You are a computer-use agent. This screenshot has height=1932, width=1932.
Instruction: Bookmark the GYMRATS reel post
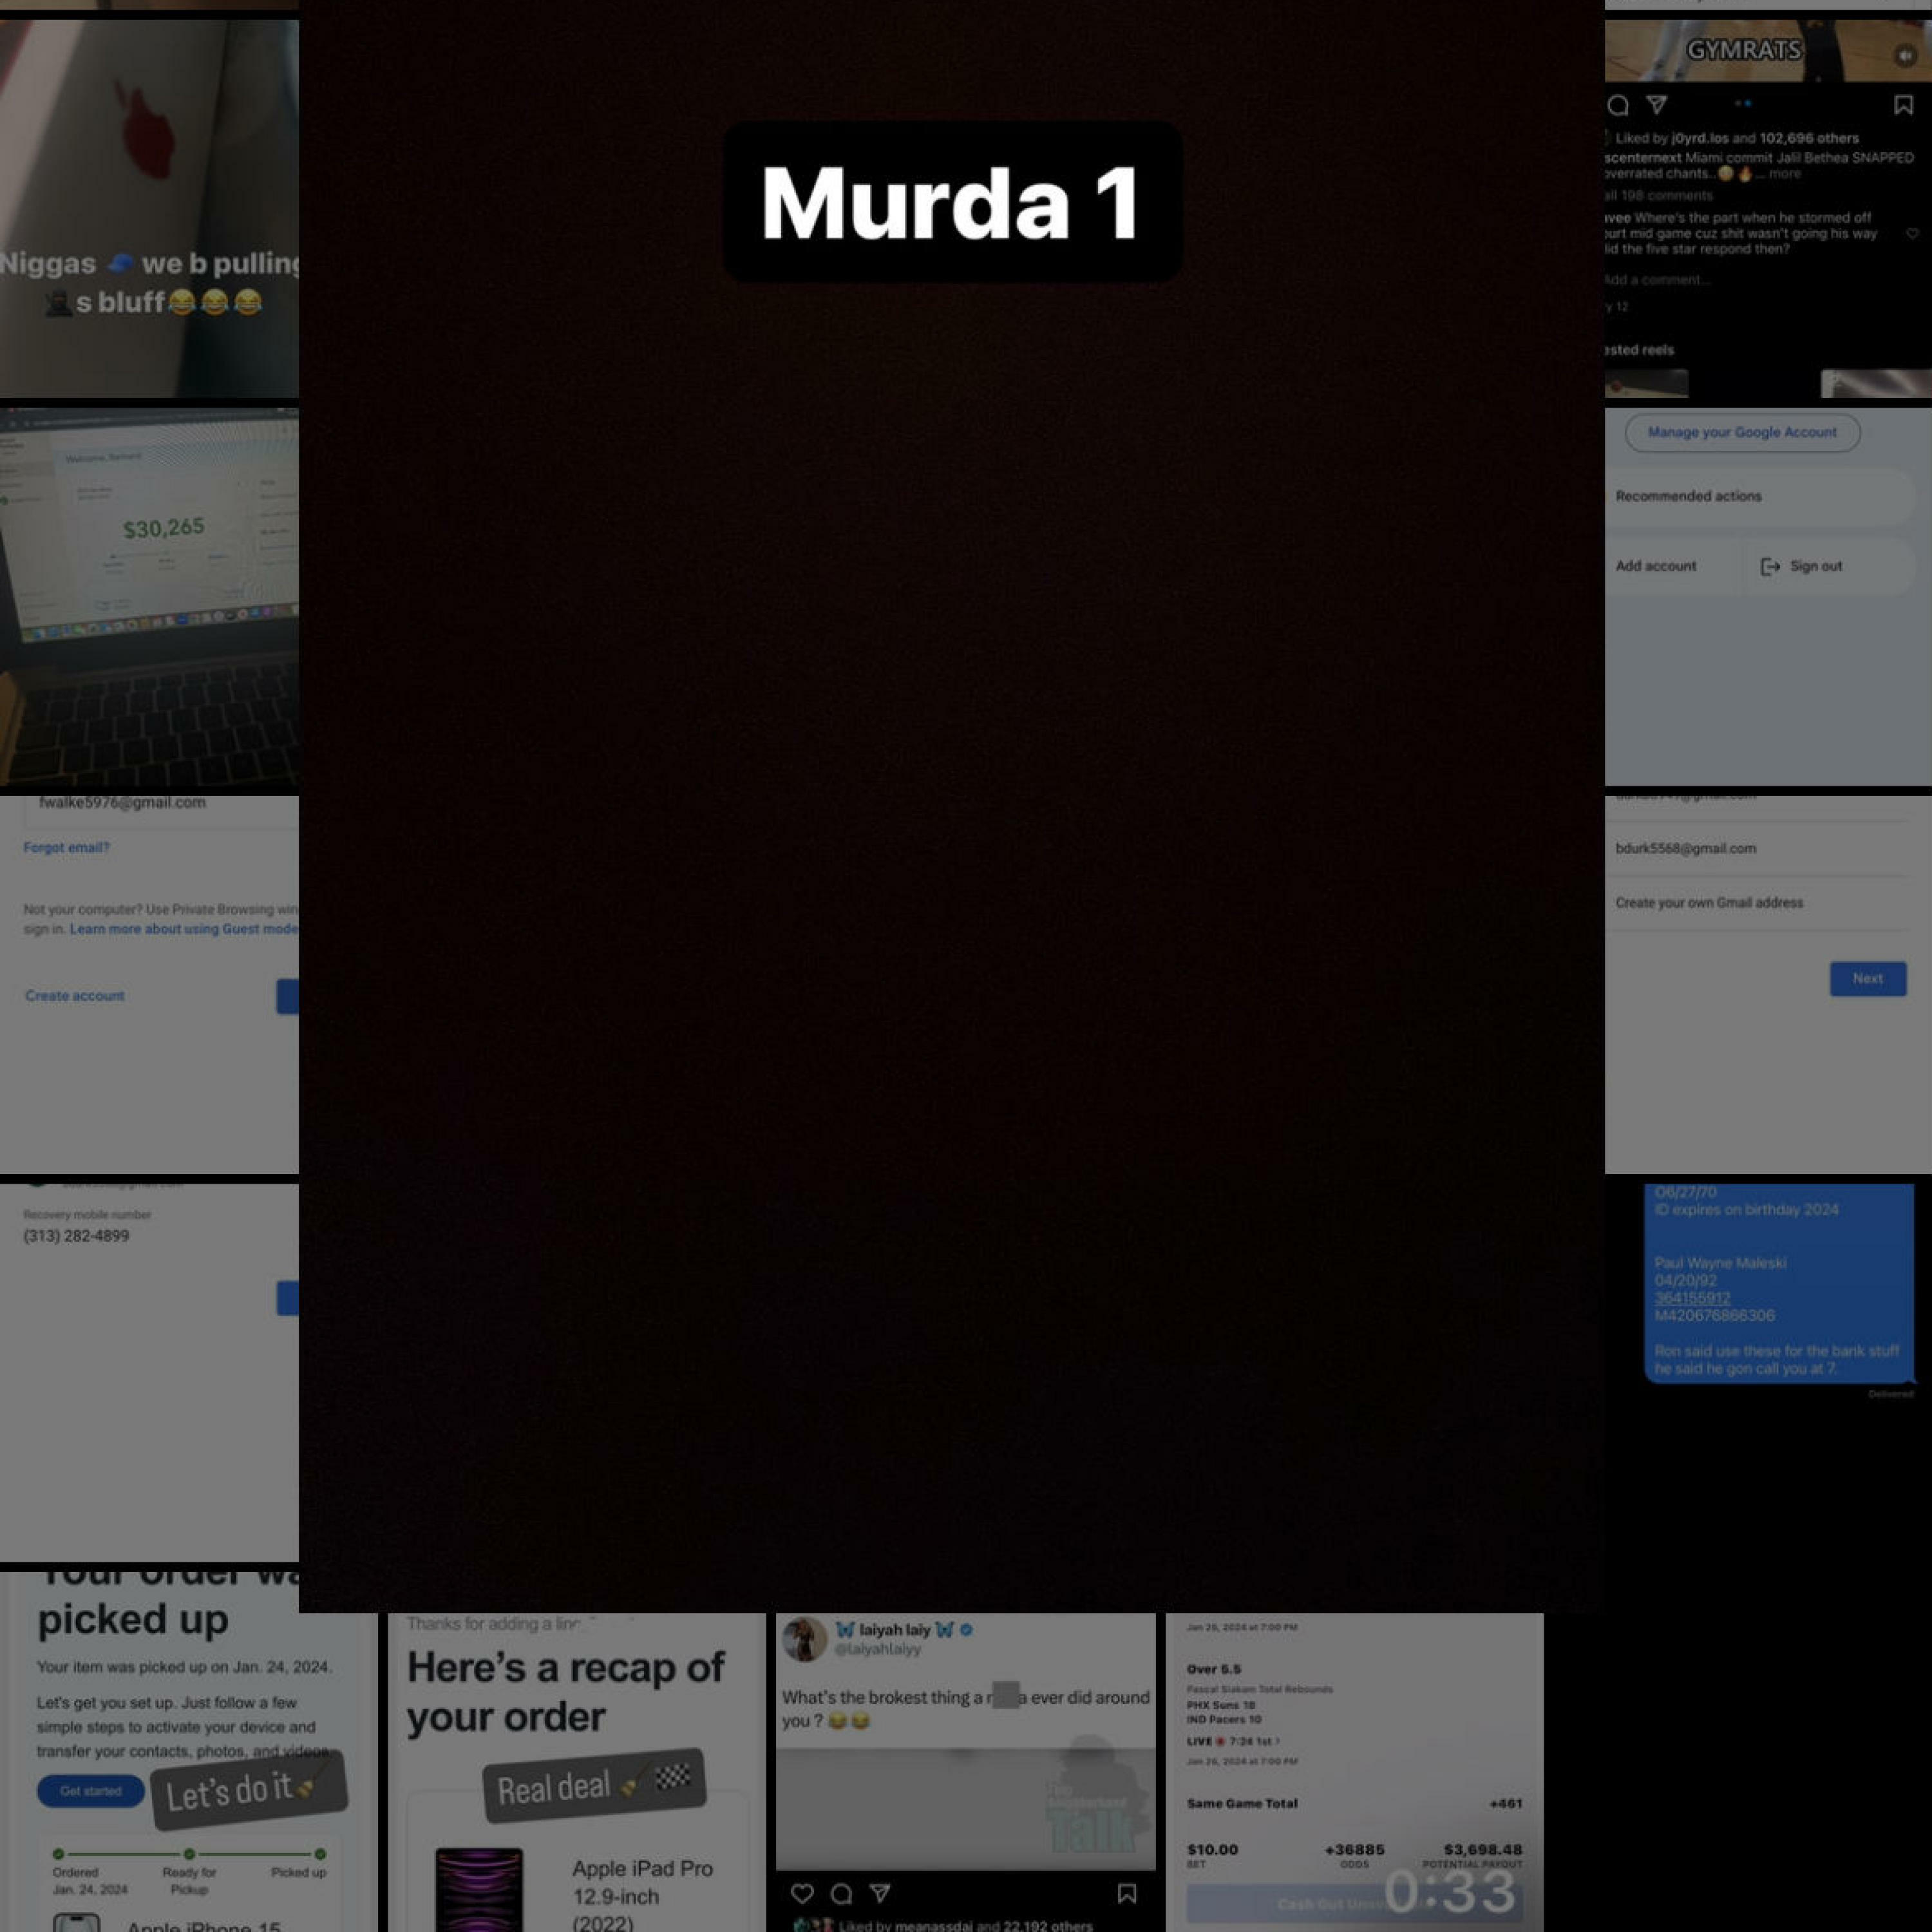point(1903,104)
